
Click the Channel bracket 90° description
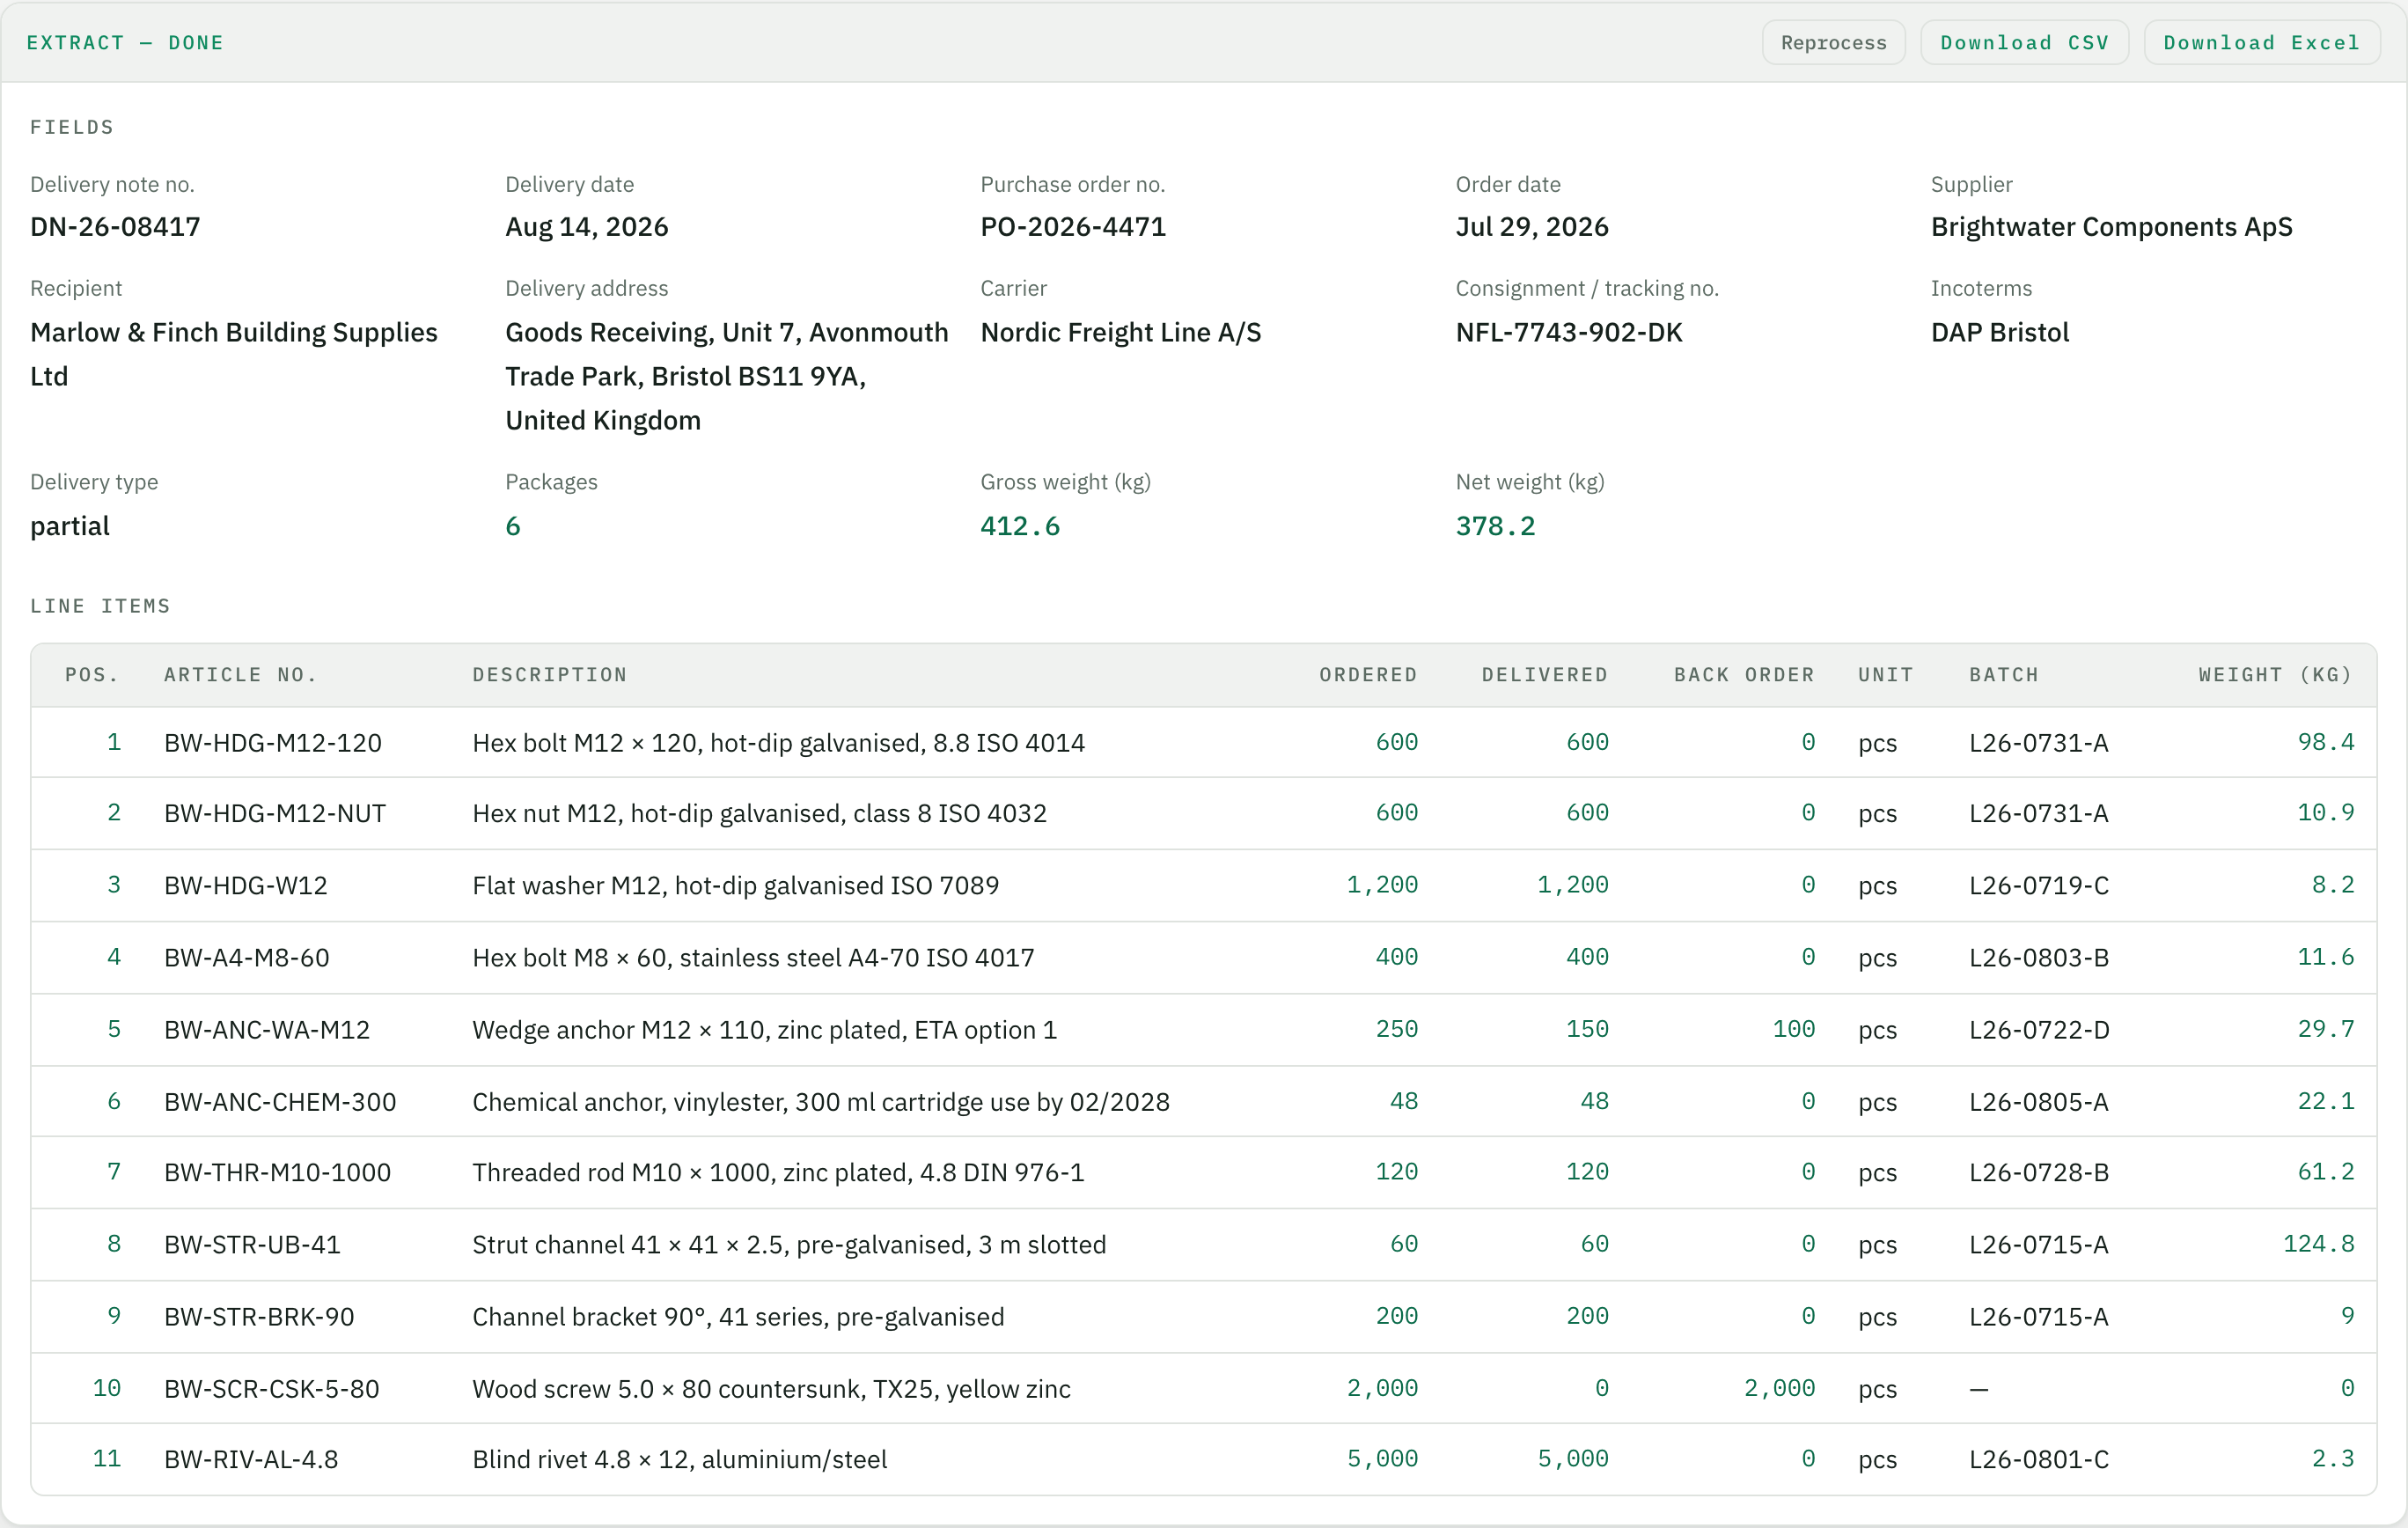coord(738,1317)
